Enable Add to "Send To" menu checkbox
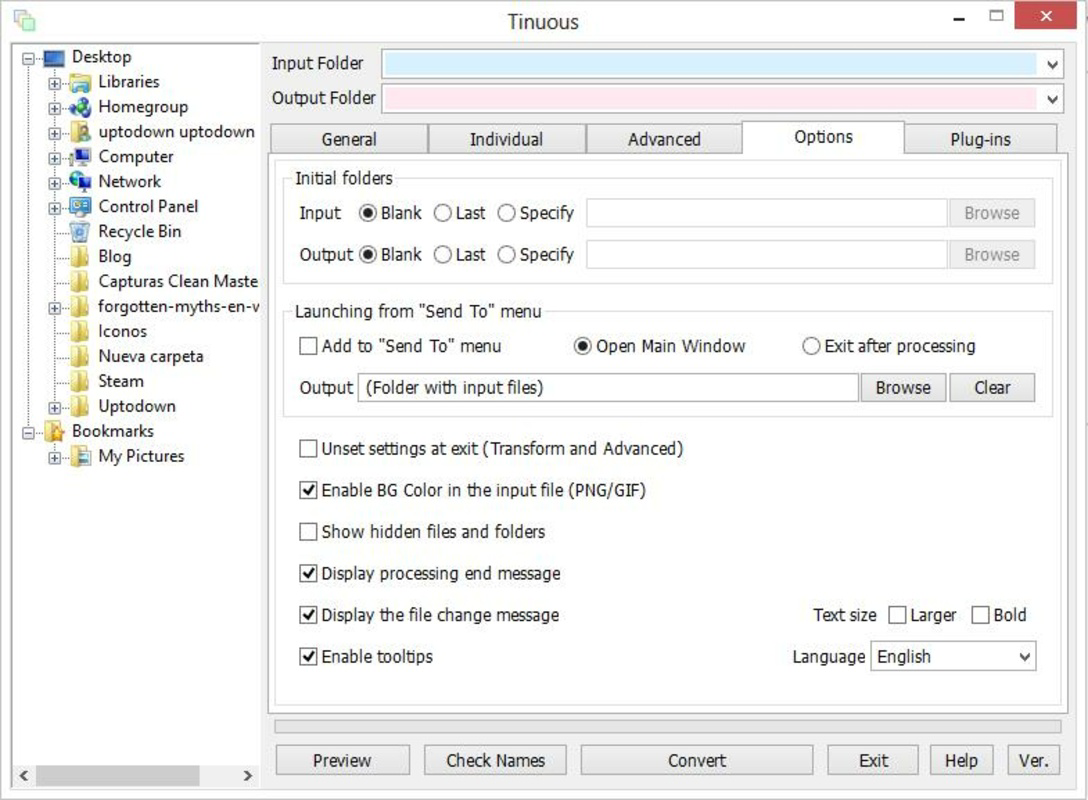1088x800 pixels. point(308,346)
